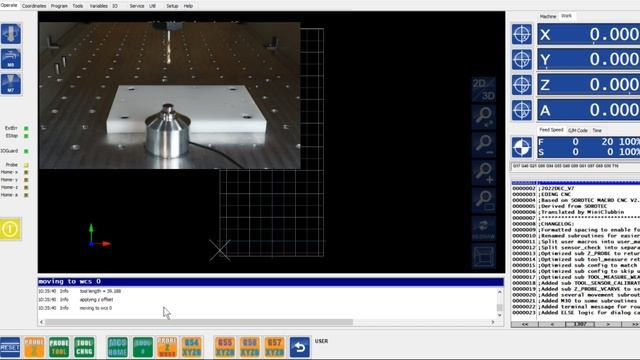The image size is (640, 360).
Task: Click the G-code listing '<<' first button
Action: [x=524, y=324]
